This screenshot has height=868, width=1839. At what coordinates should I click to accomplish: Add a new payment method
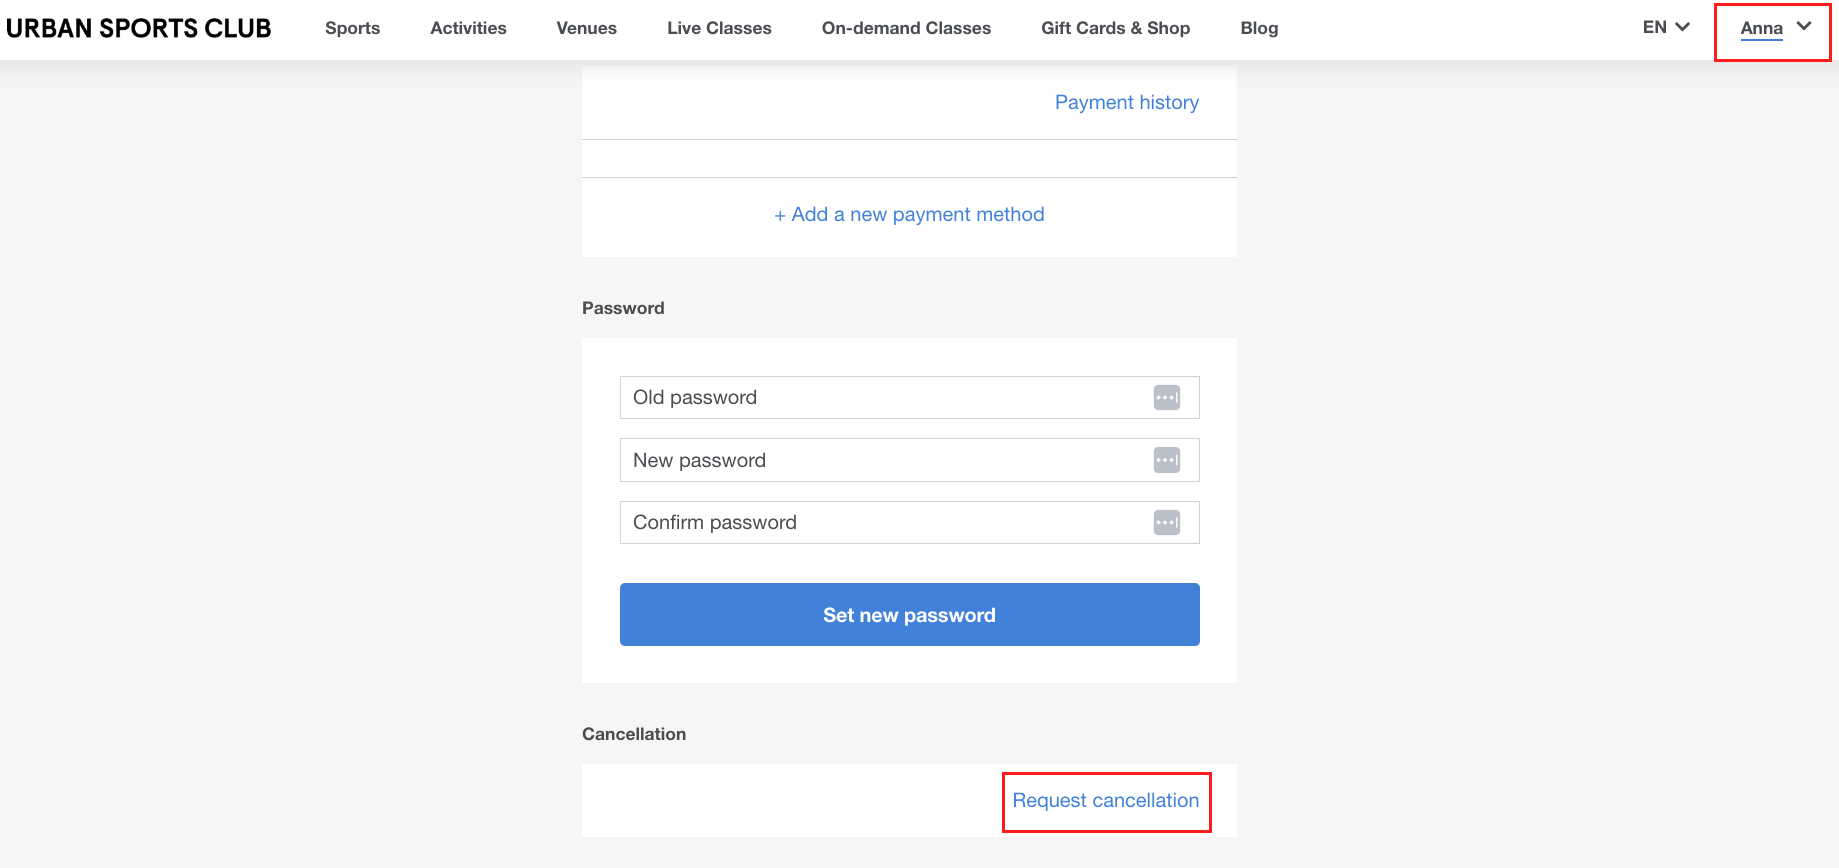click(x=908, y=214)
